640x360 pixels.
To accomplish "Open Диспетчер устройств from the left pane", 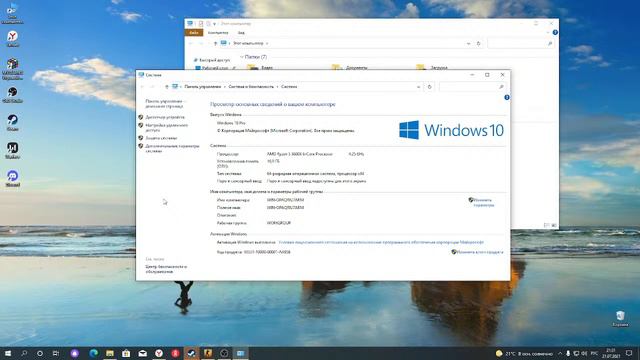I will point(165,117).
